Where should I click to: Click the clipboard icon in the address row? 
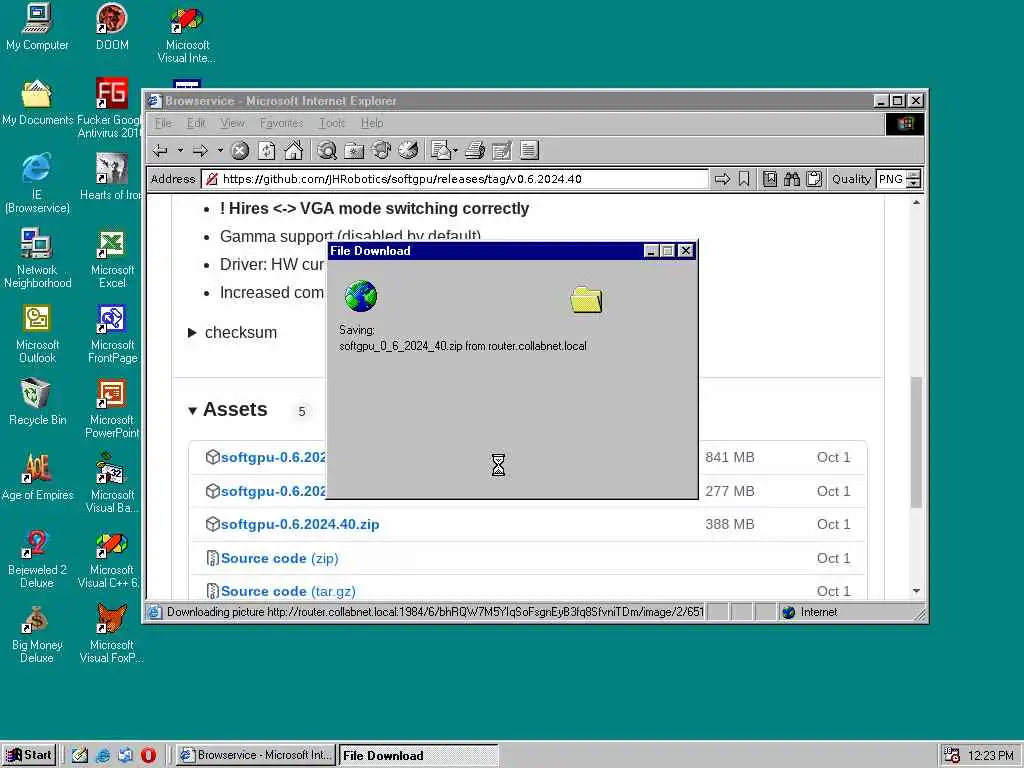point(814,179)
